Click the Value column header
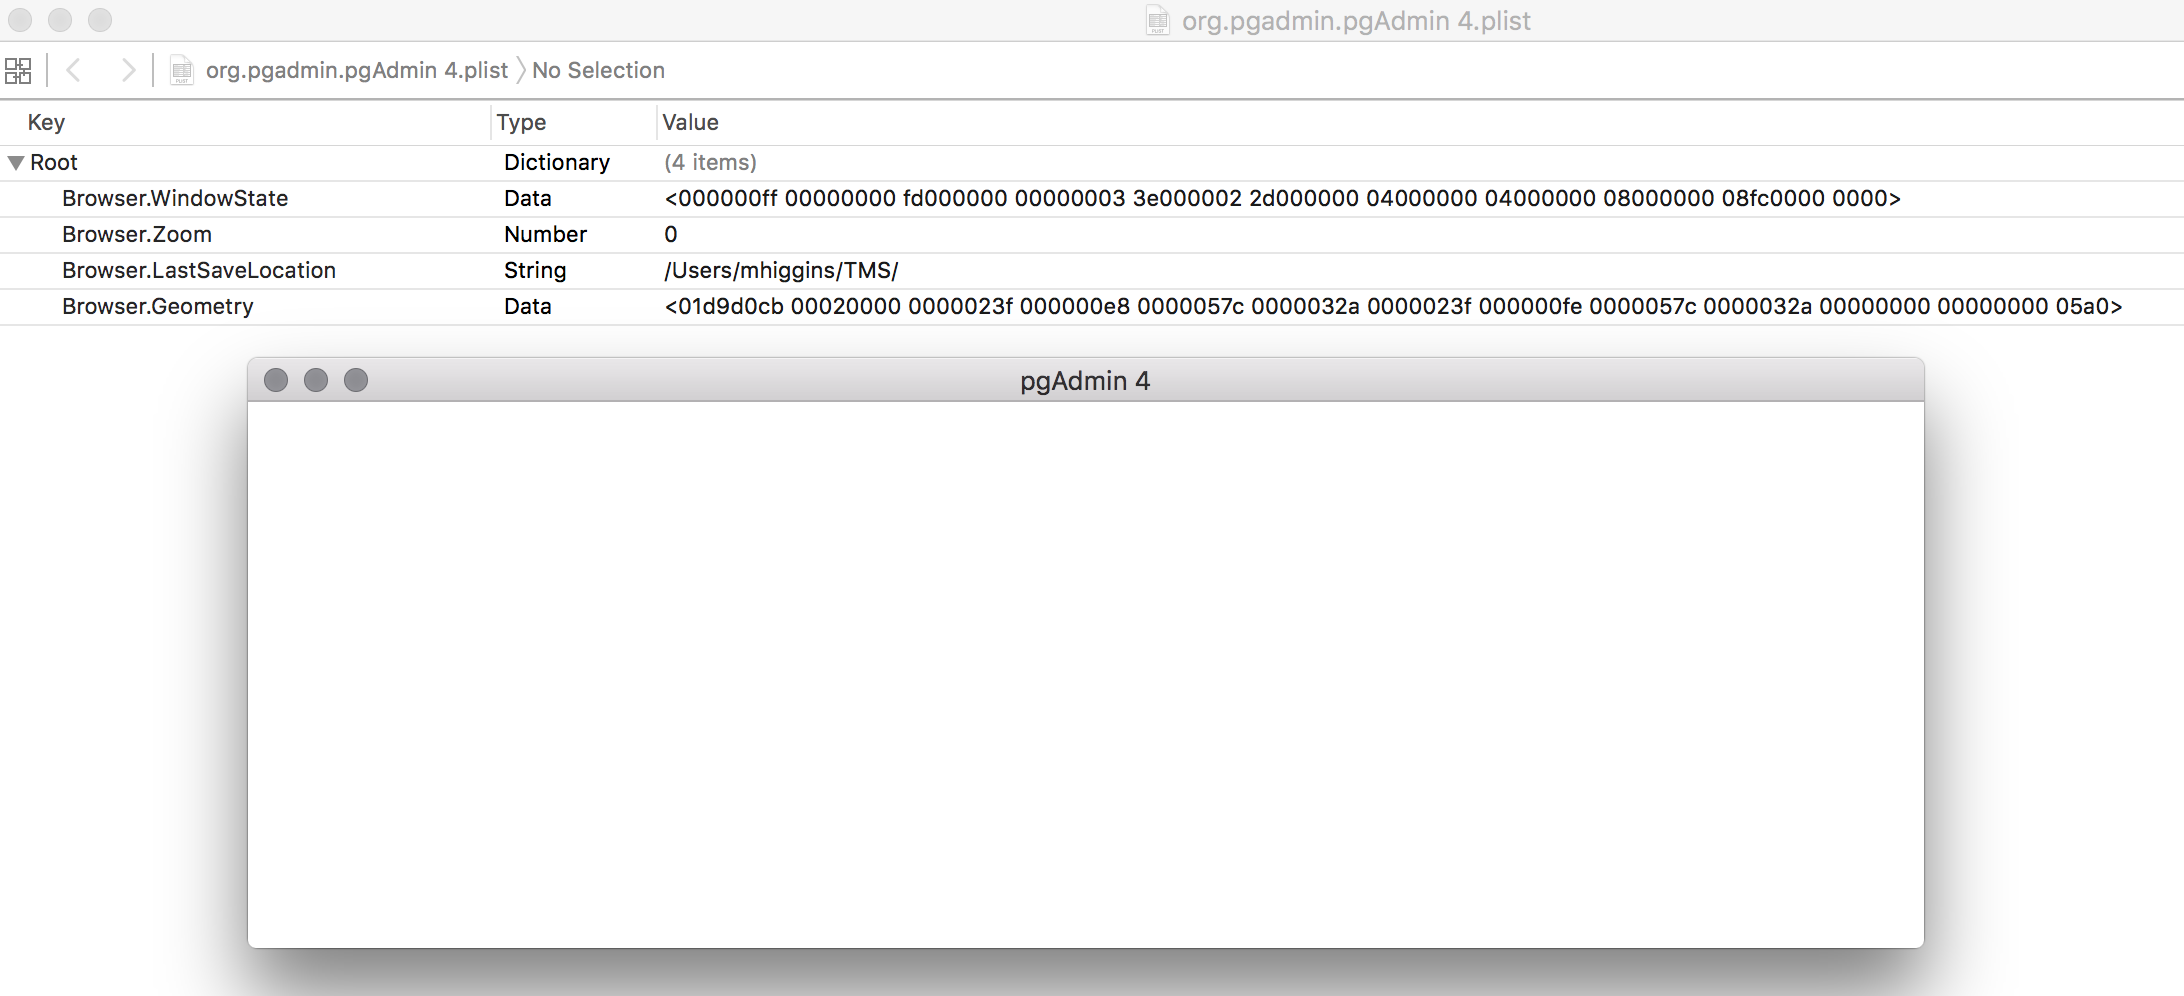Viewport: 2184px width, 996px height. (690, 122)
